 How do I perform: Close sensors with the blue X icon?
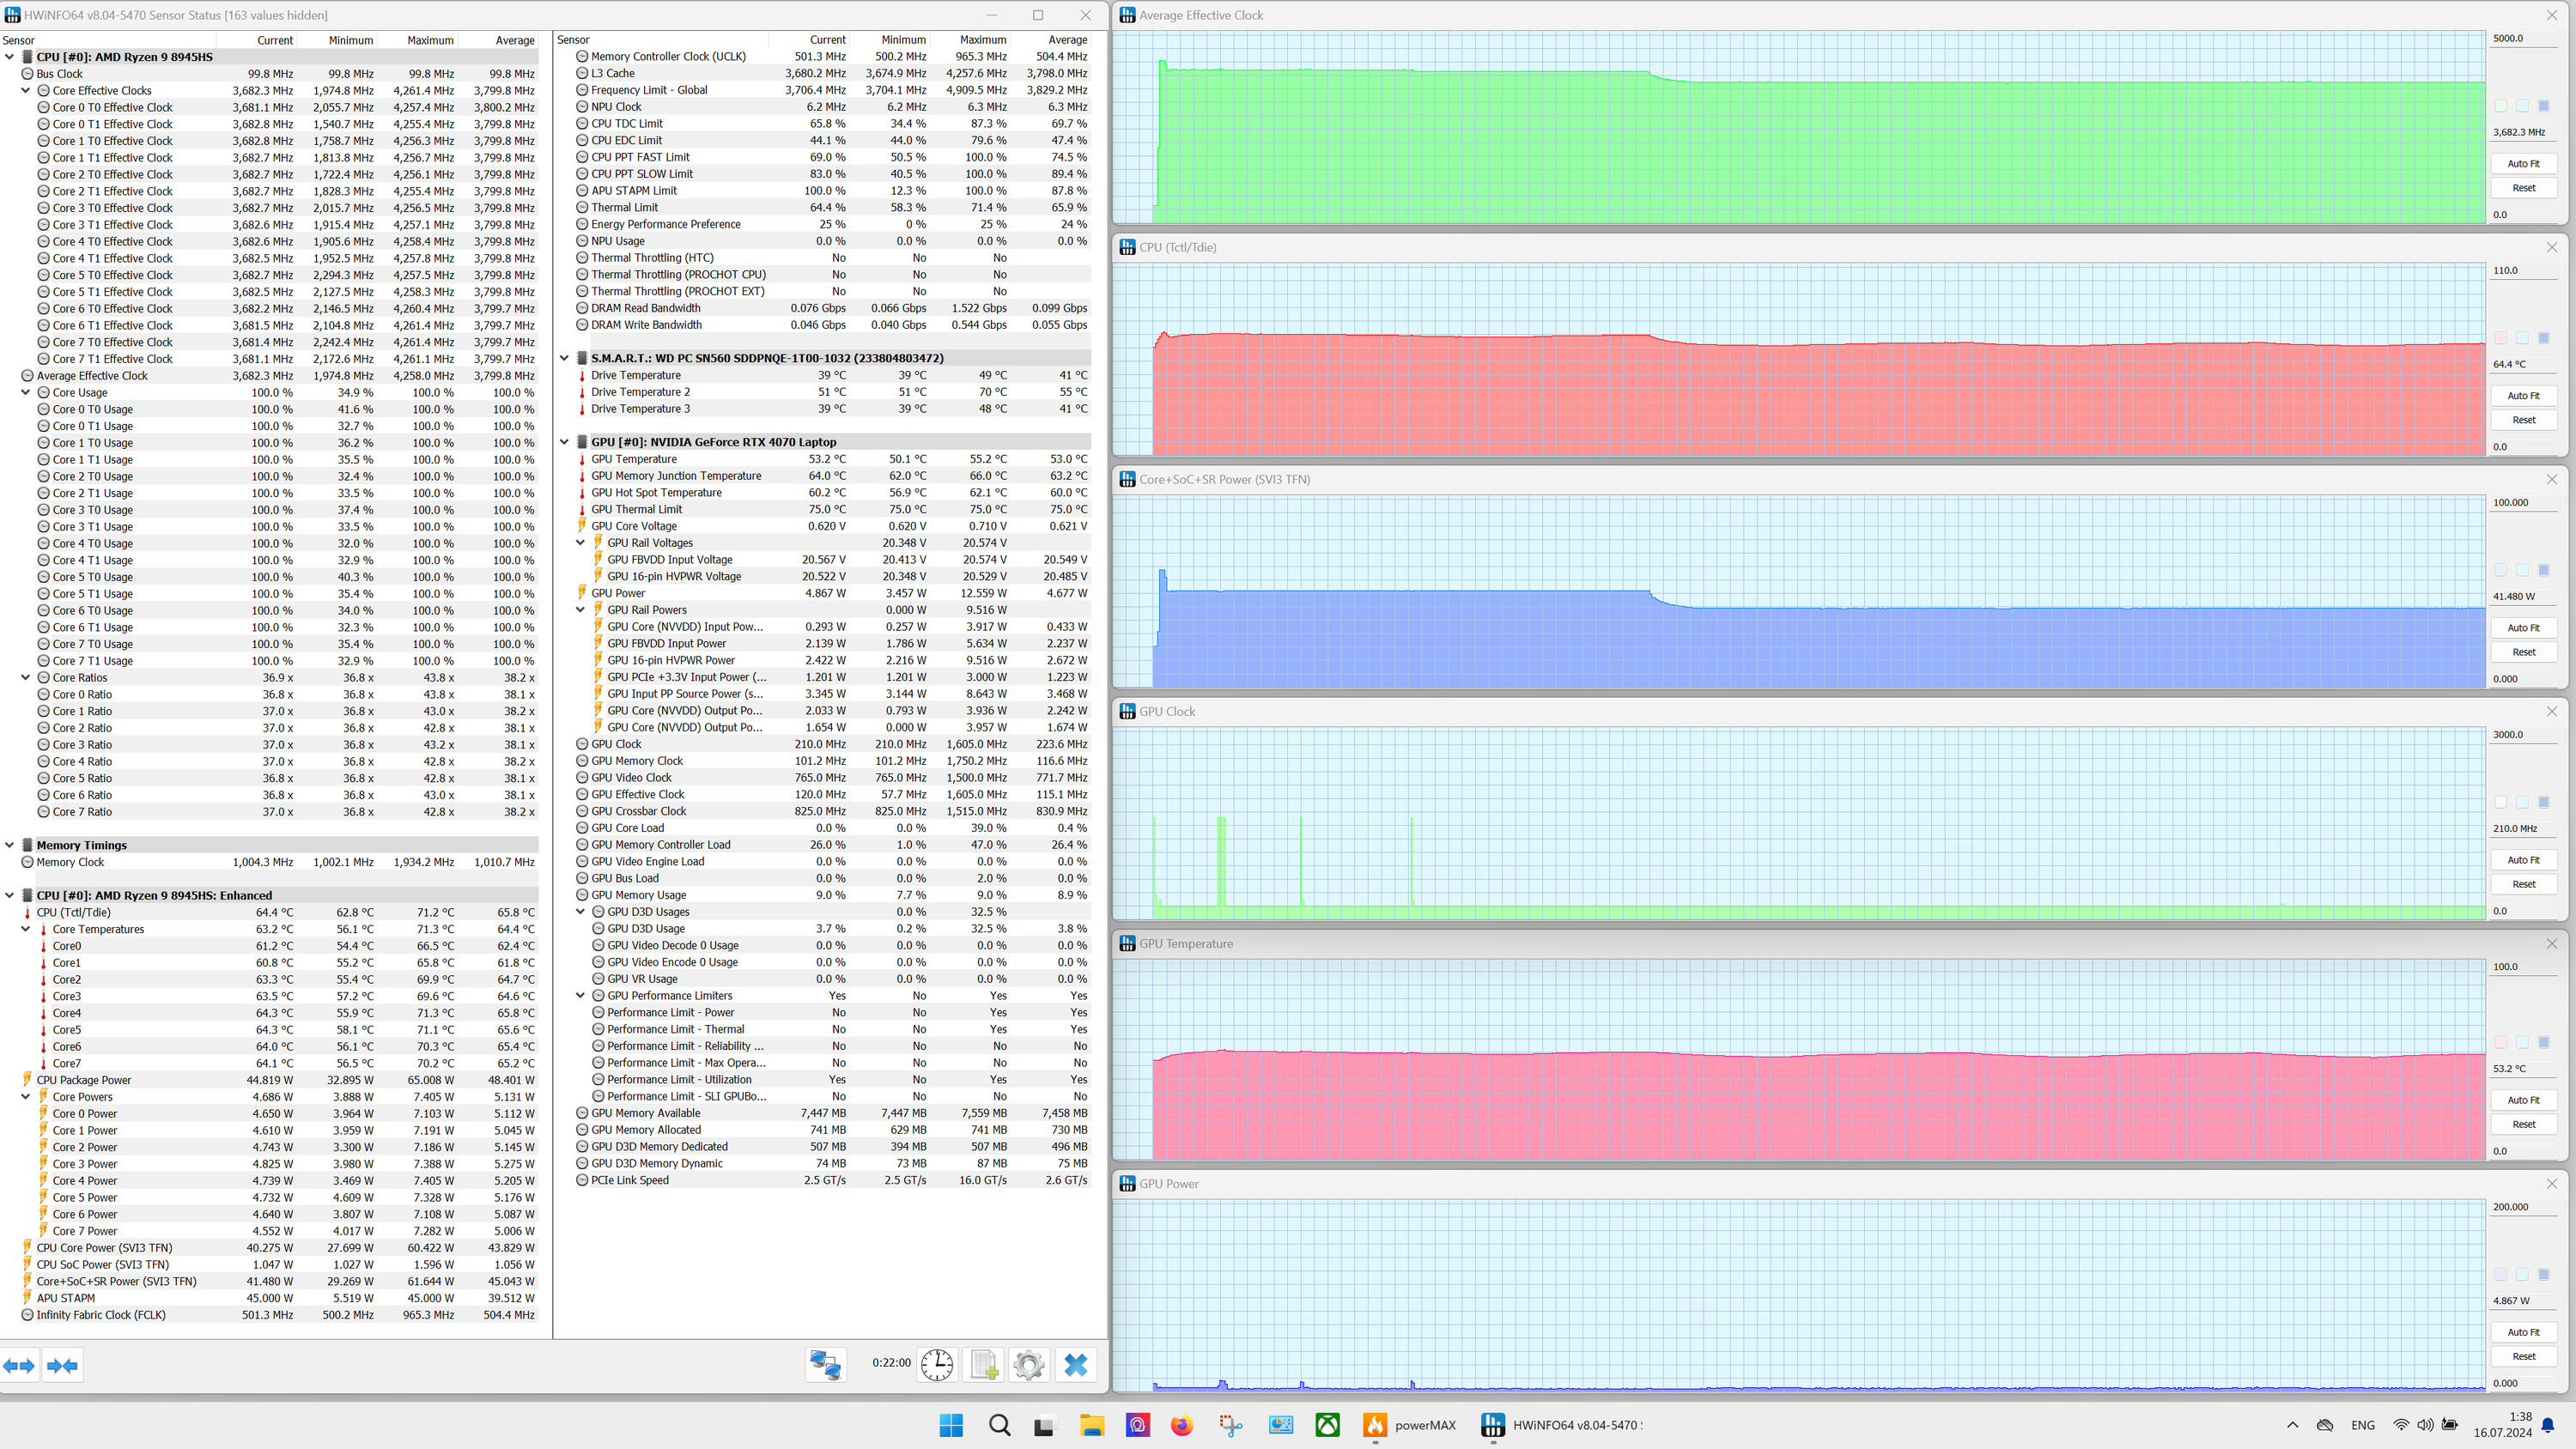tap(1076, 1365)
